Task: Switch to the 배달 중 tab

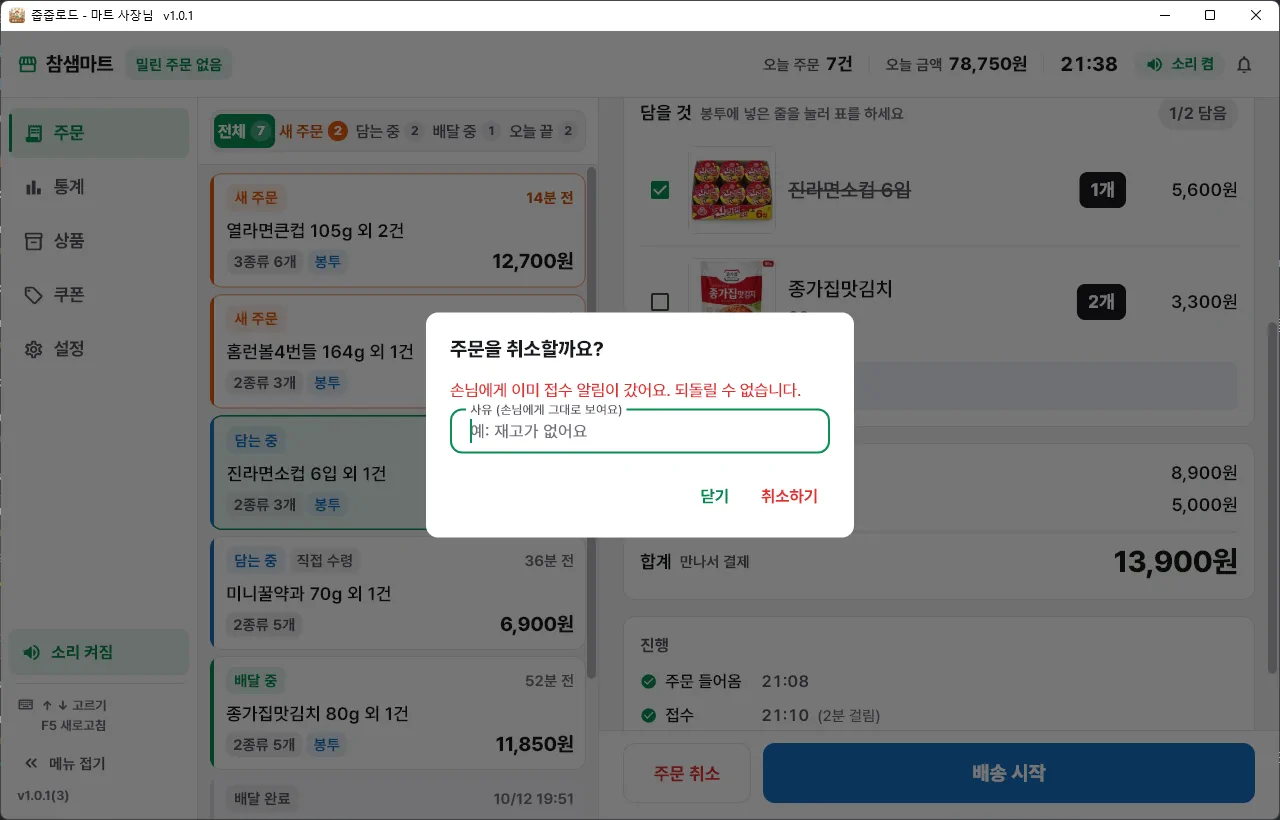Action: 466,131
